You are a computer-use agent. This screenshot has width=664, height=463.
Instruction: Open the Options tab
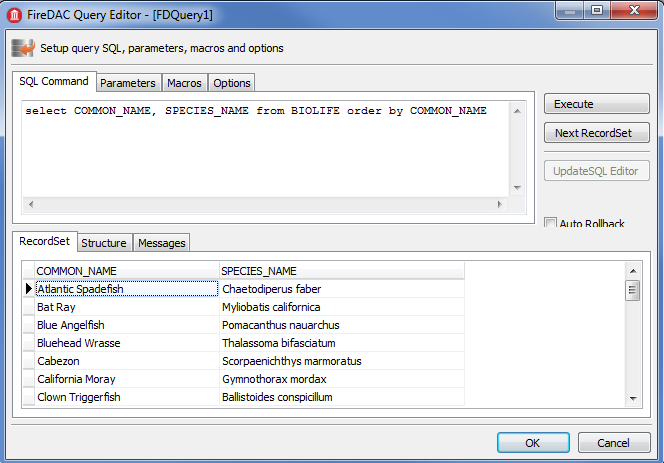232,83
